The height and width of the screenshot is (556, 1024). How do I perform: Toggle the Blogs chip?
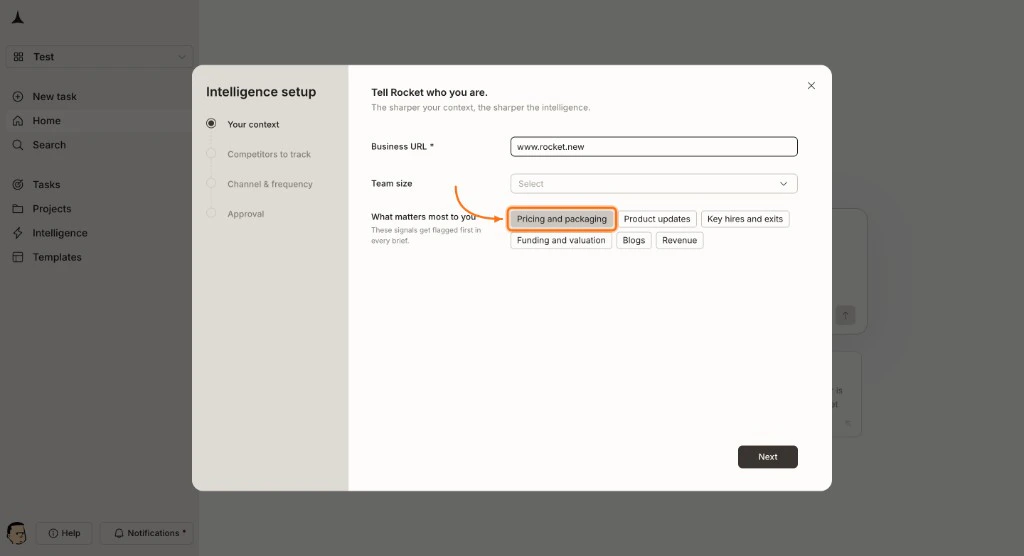pyautogui.click(x=634, y=240)
